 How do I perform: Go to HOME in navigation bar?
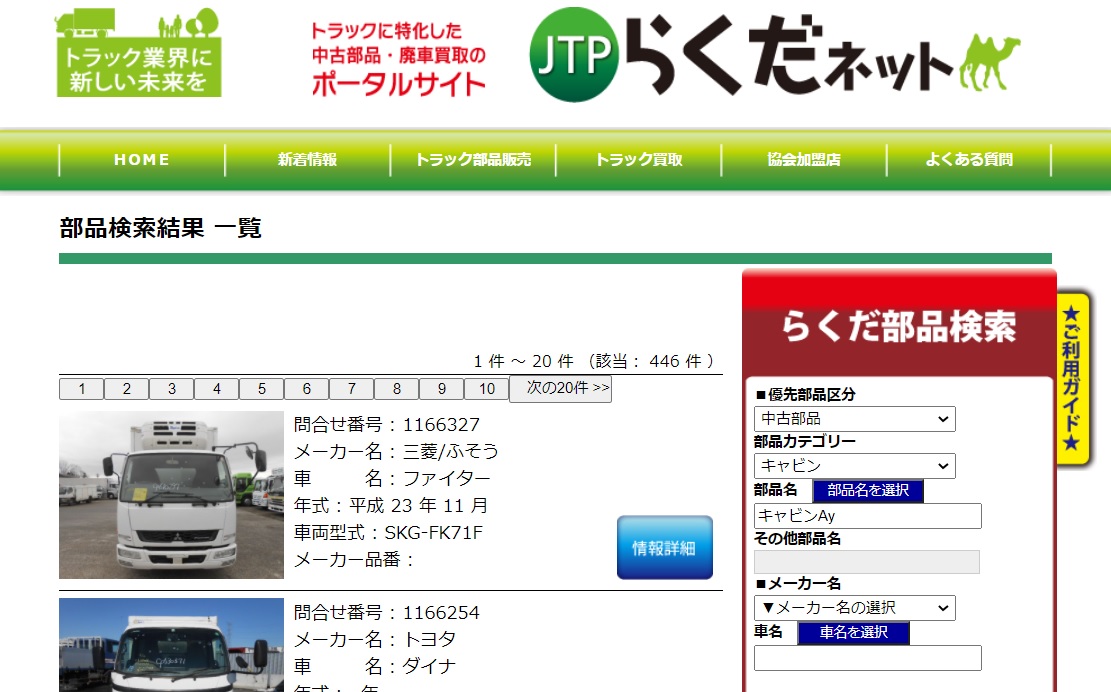point(142,160)
